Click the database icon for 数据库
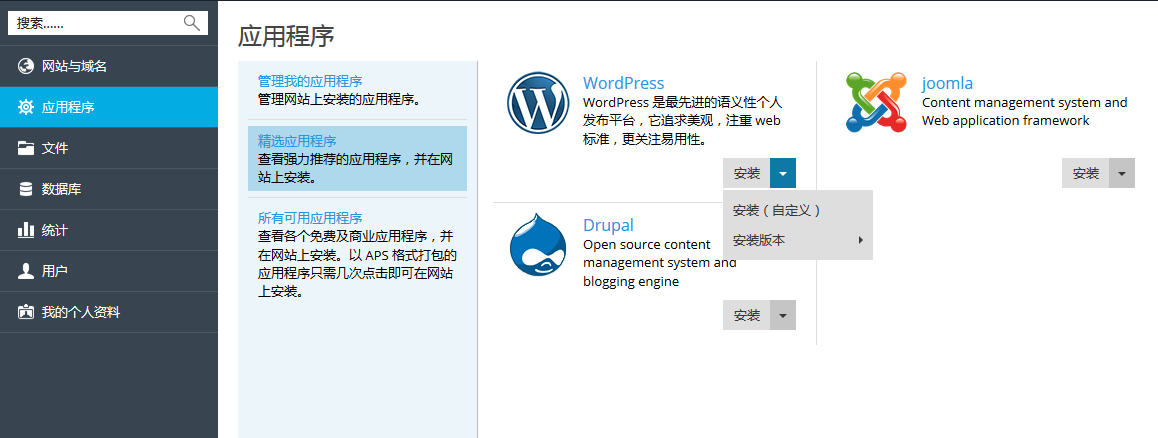Viewport: 1158px width, 438px height. (26, 189)
